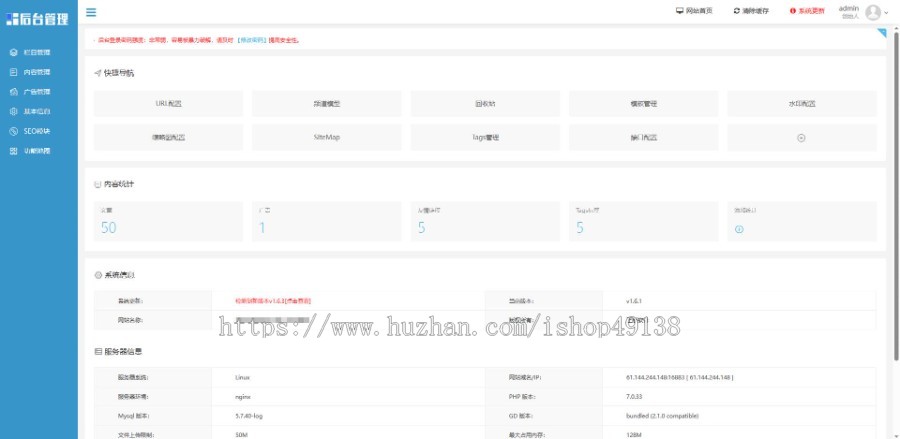Screen dimensions: 900x439
Task: Click the 友情链接 count card
Action: click(485, 221)
